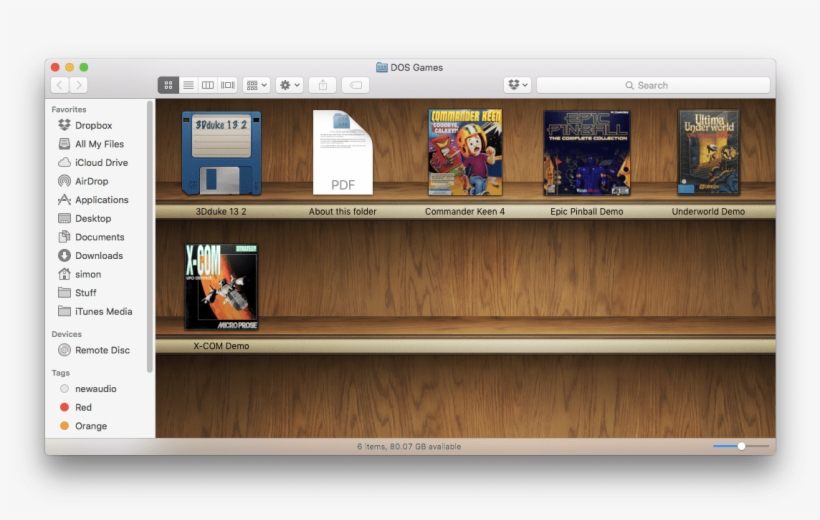Click the sidebar scrollbar
820x520 pixels.
[x=150, y=237]
